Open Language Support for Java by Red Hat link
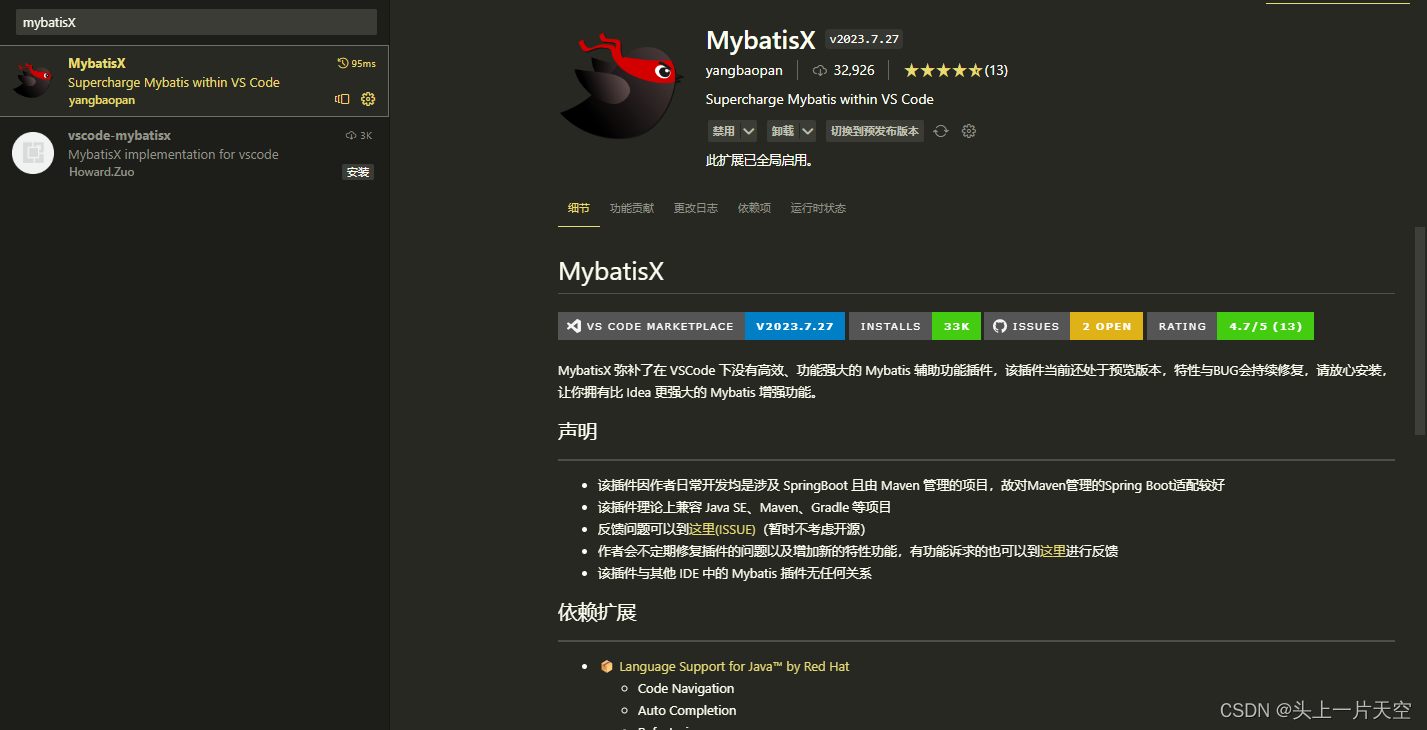Screen dimensions: 1427x730 pos(734,666)
